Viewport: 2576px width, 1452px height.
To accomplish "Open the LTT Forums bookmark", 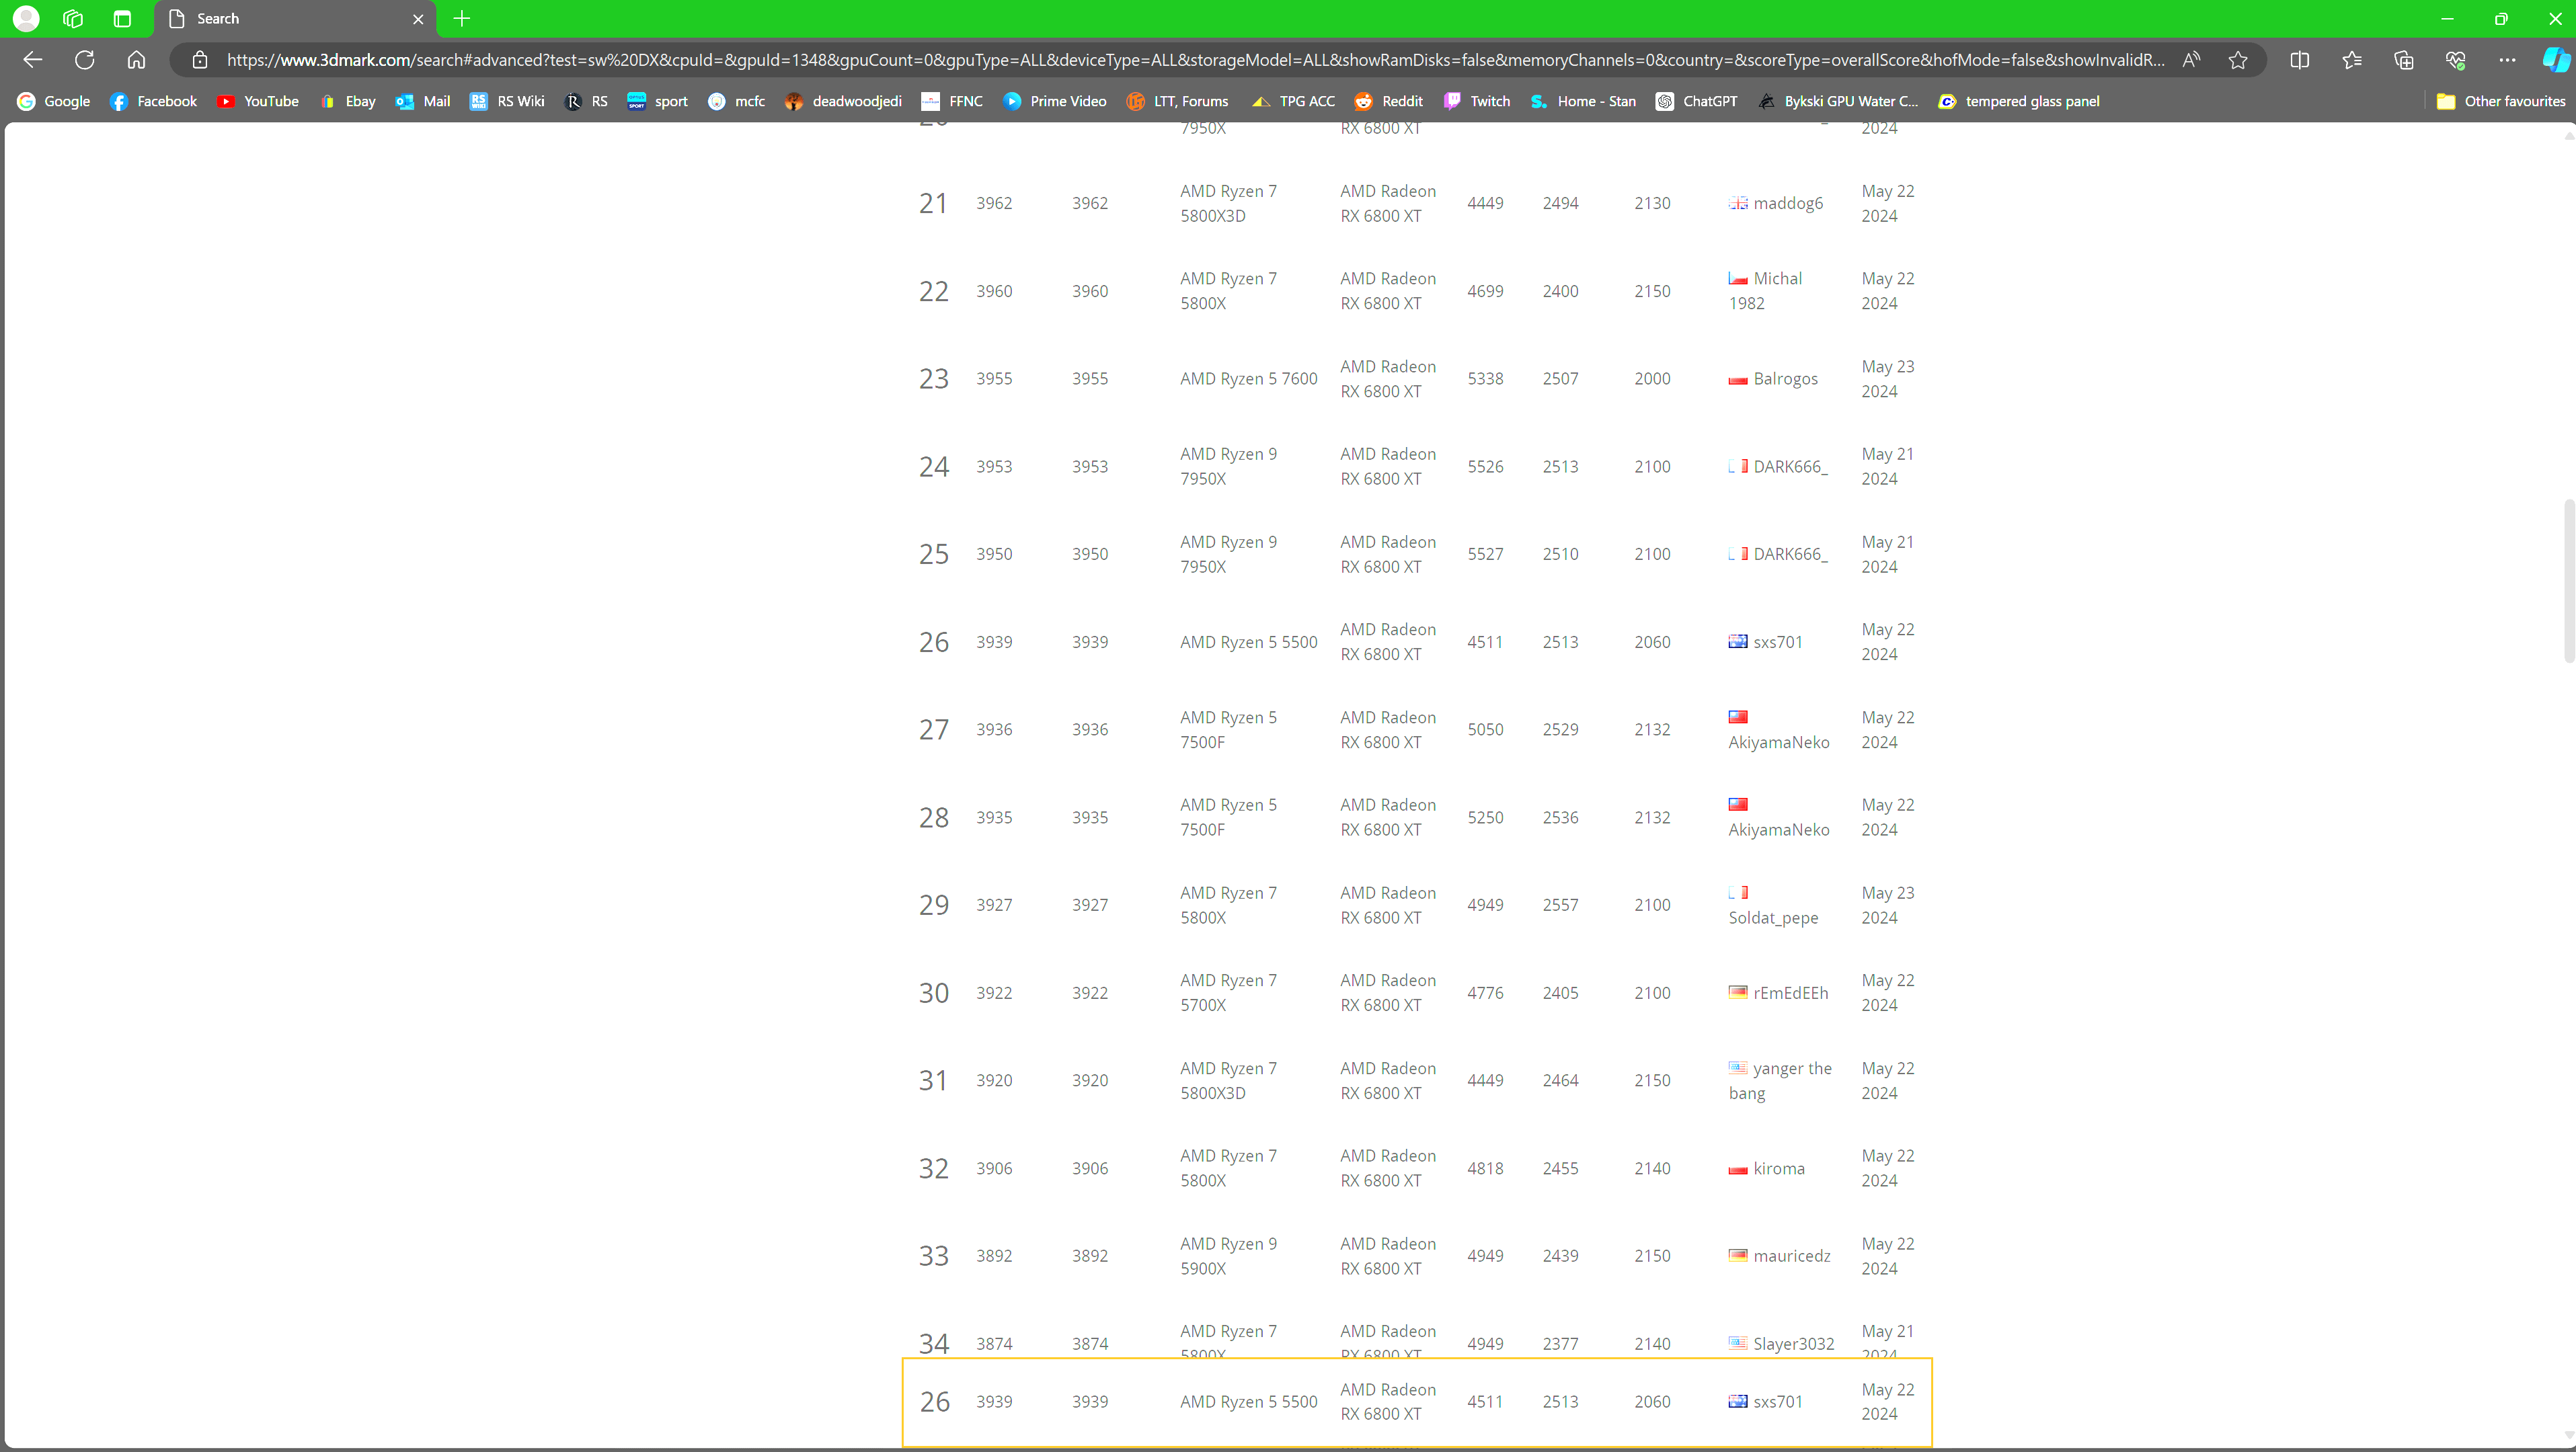I will (x=1178, y=101).
